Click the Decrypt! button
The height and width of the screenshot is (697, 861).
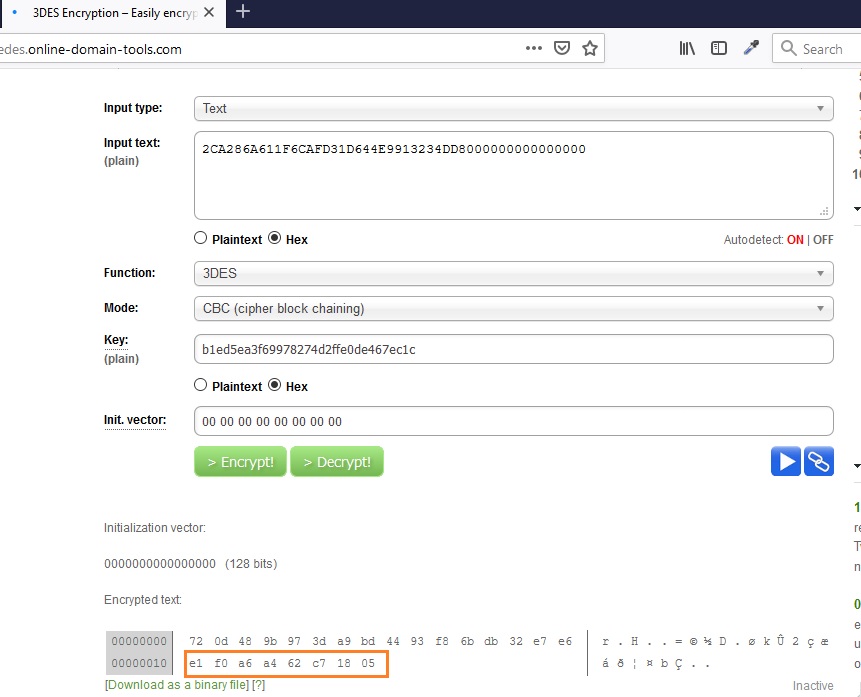tap(337, 461)
